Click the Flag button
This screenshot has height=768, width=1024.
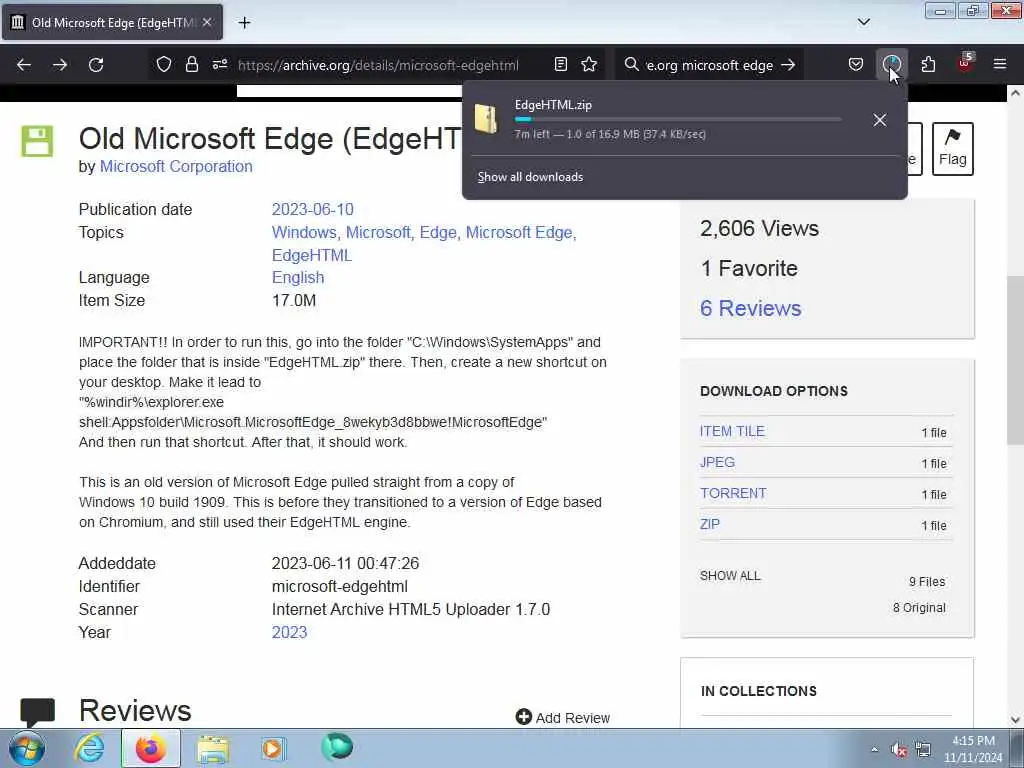pyautogui.click(x=952, y=149)
